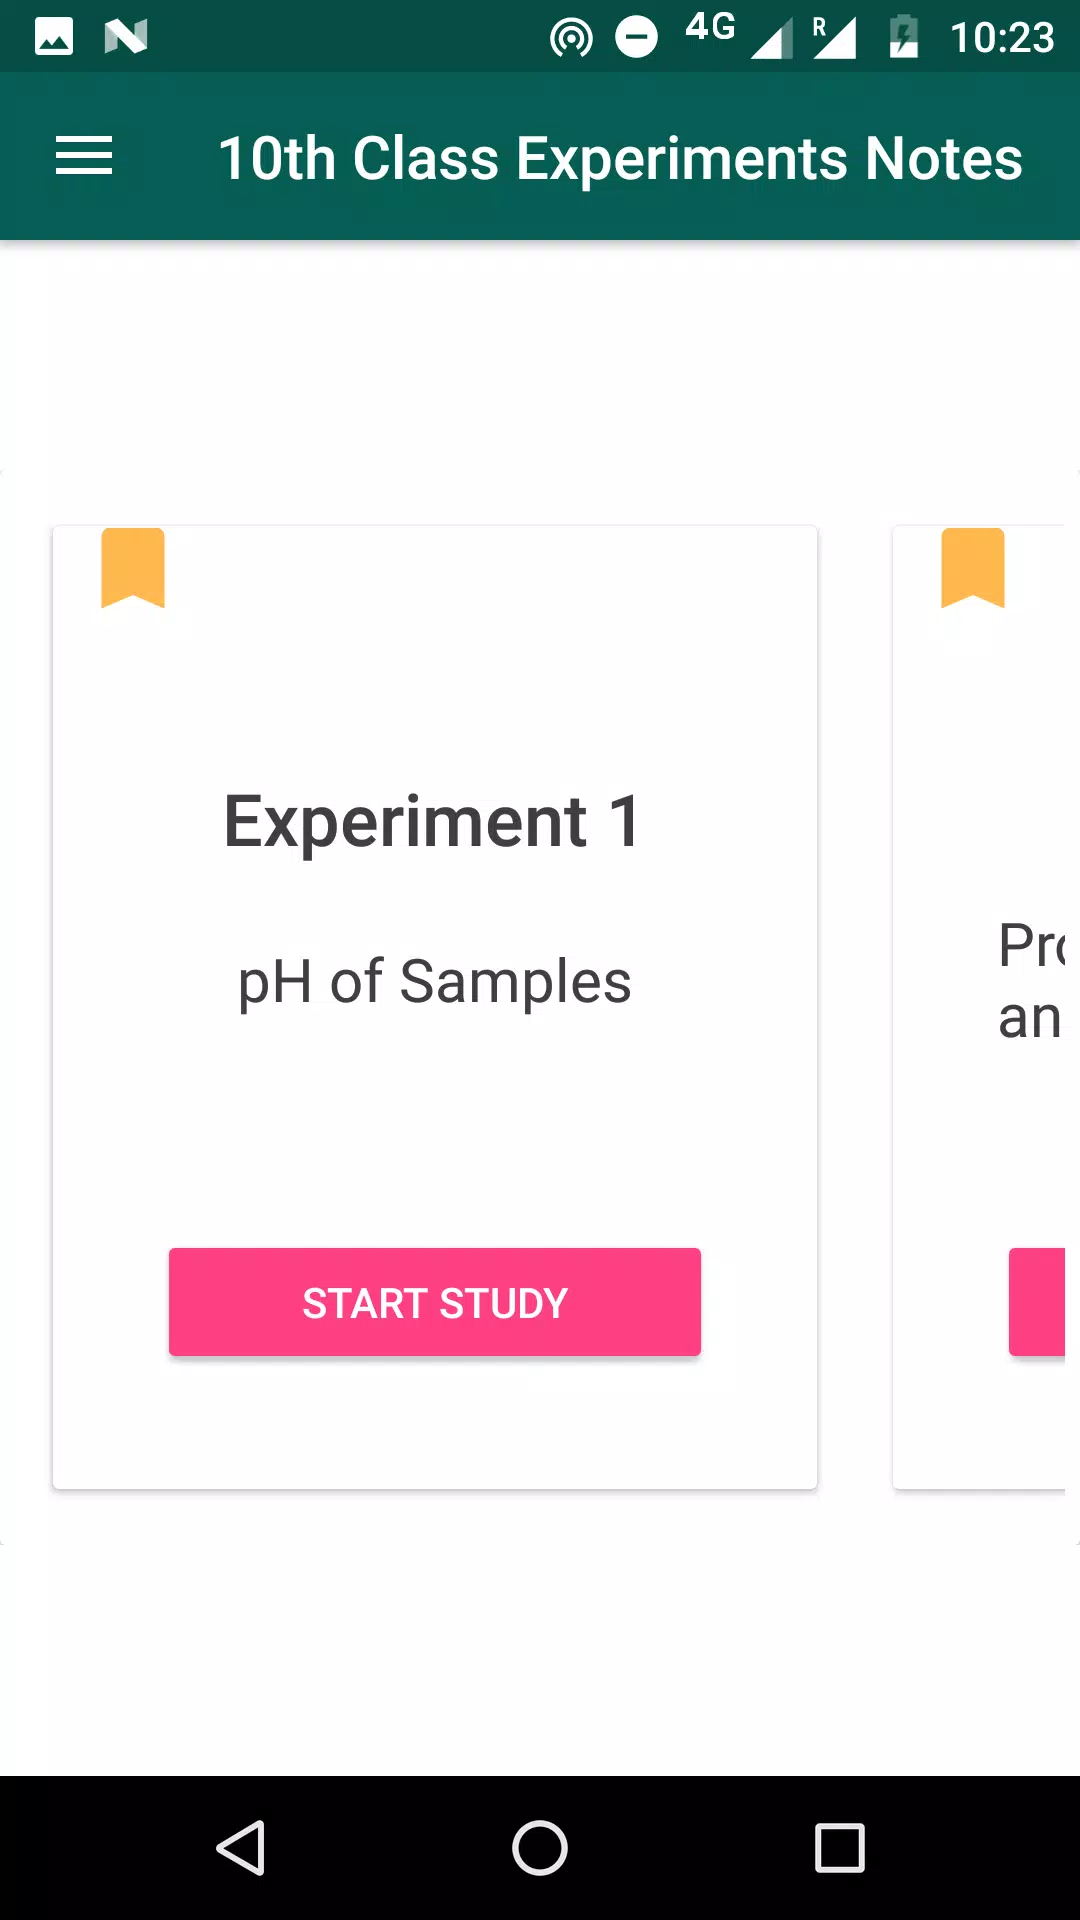This screenshot has height=1920, width=1080.
Task: Tap the hotspot status icon
Action: click(571, 38)
